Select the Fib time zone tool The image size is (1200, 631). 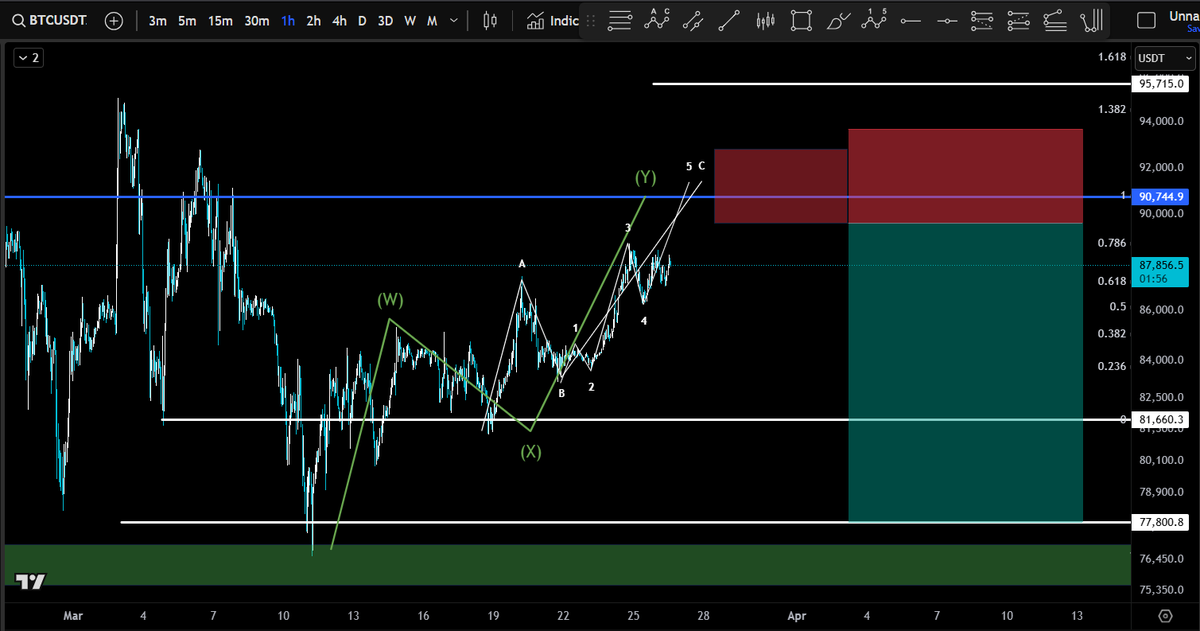click(x=1091, y=19)
